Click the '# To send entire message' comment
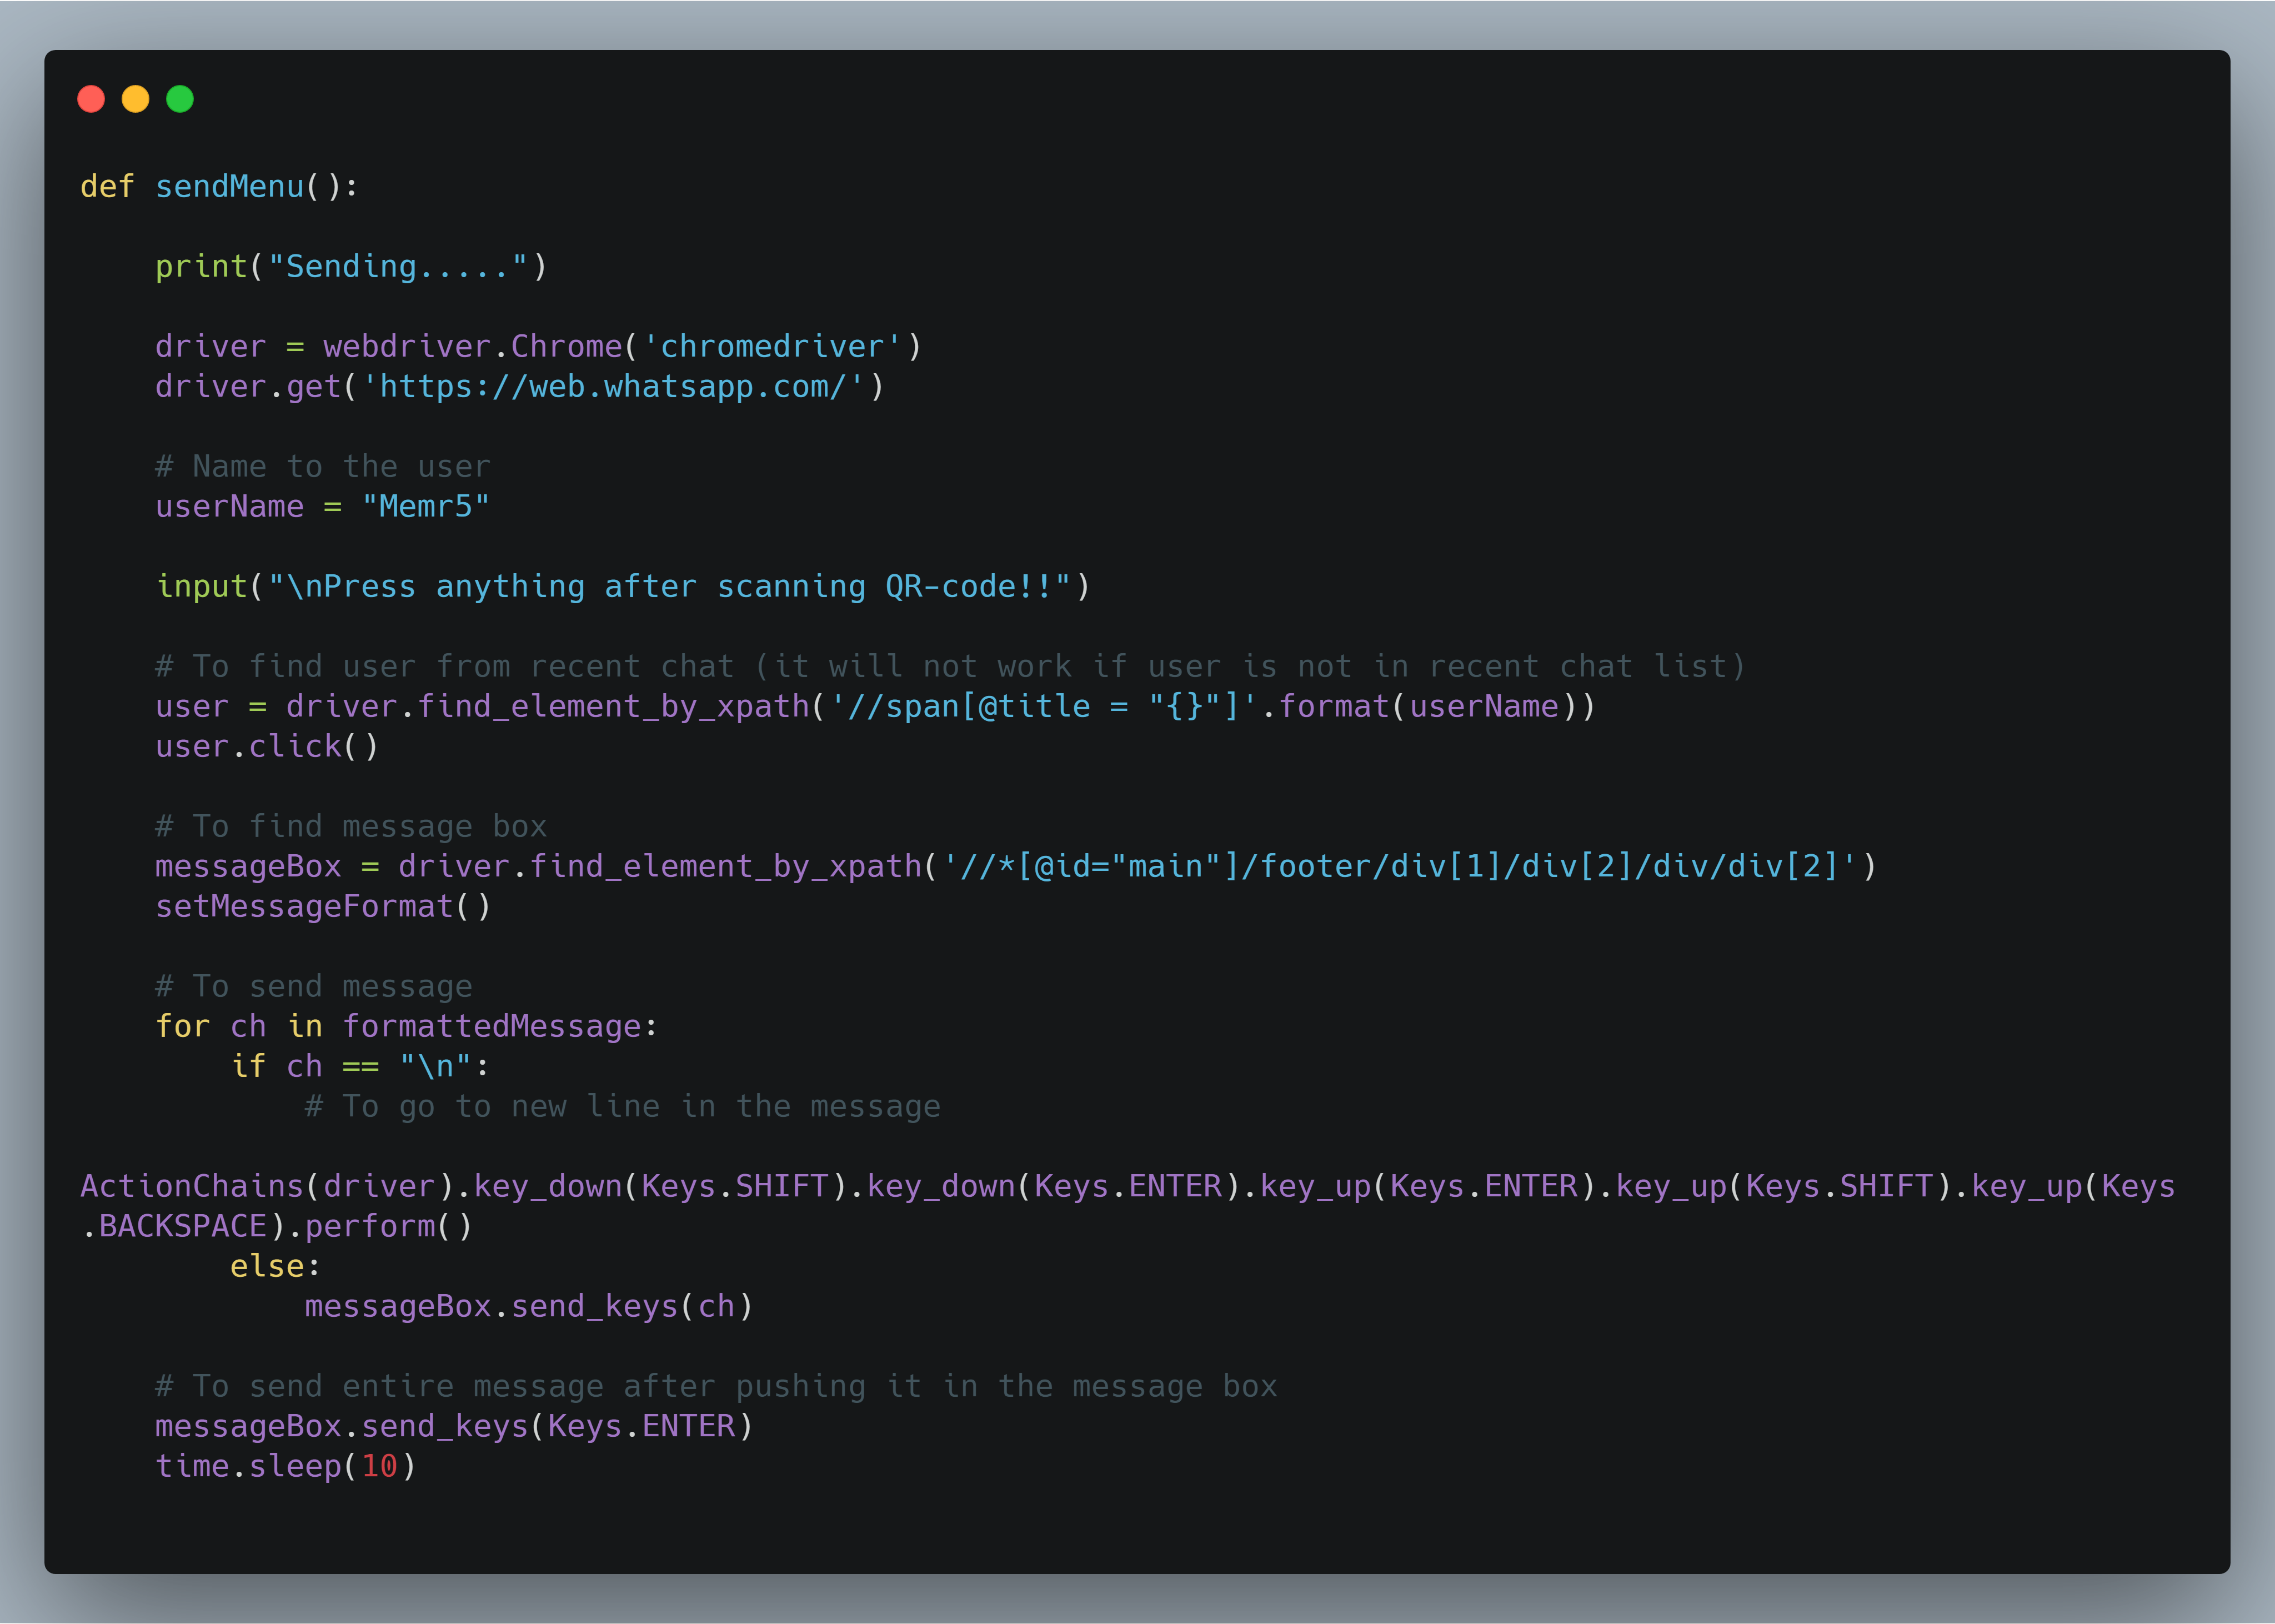The width and height of the screenshot is (2275, 1624). [716, 1387]
